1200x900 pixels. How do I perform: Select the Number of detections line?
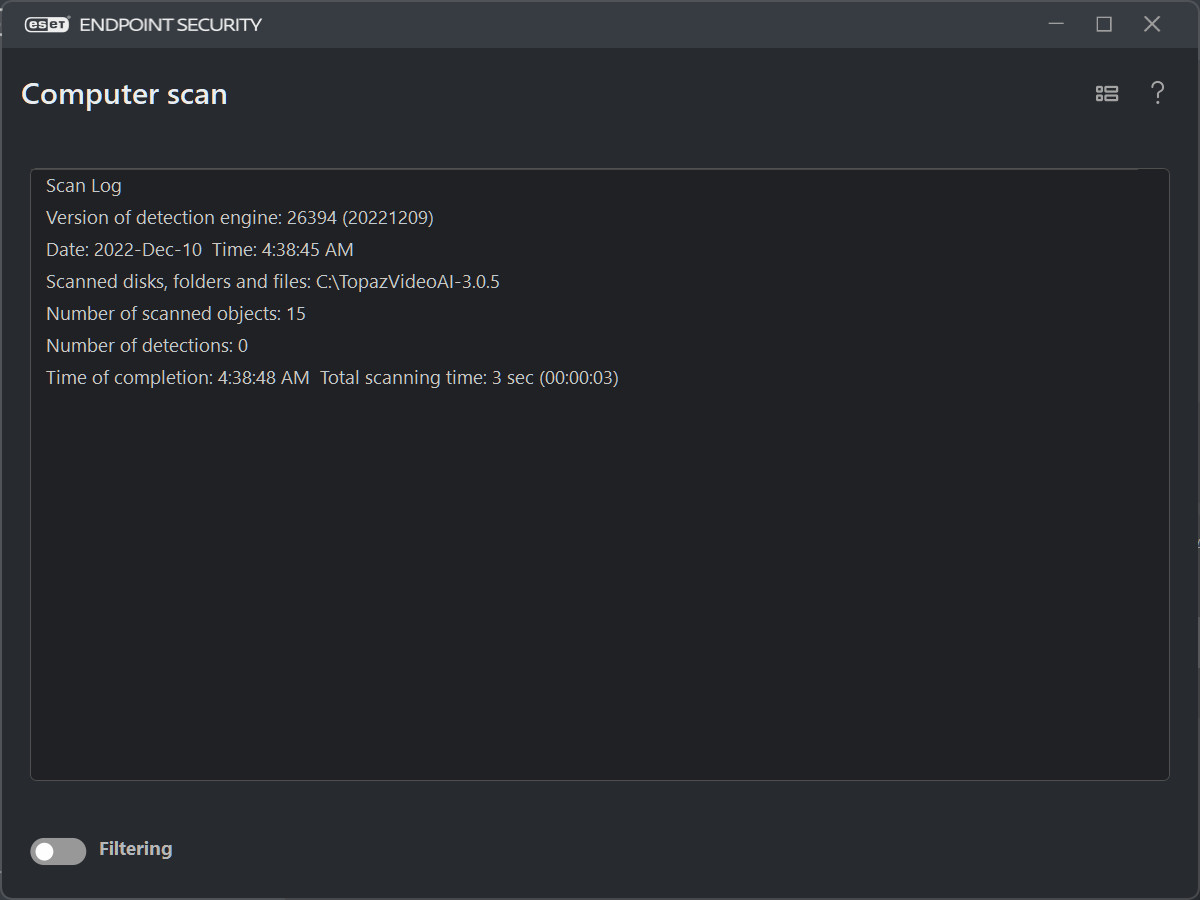pos(147,346)
